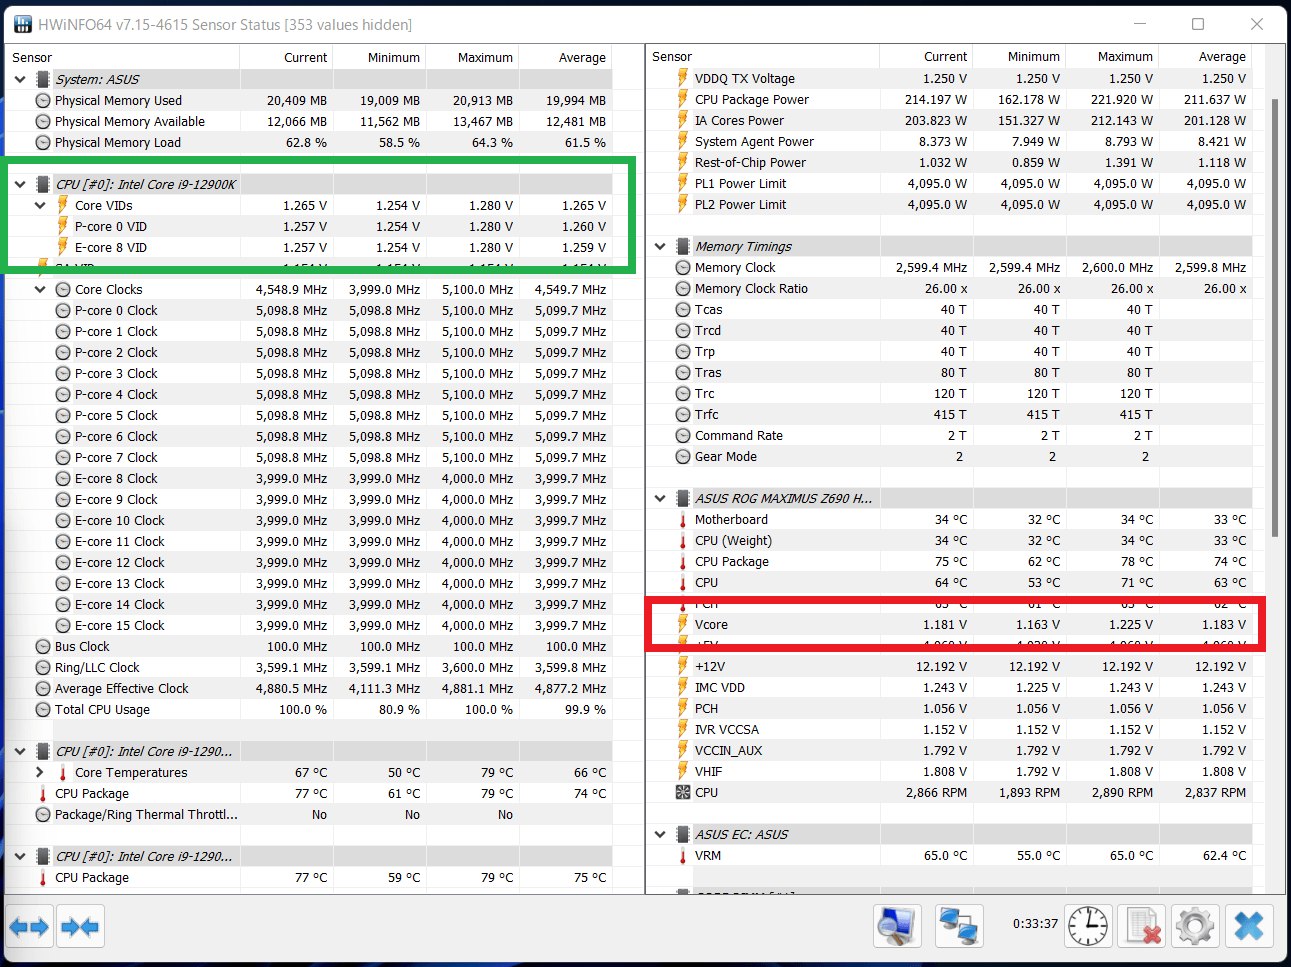Viewport: 1291px width, 967px height.
Task: Reset min/max values with the clock icon
Action: click(x=1087, y=926)
